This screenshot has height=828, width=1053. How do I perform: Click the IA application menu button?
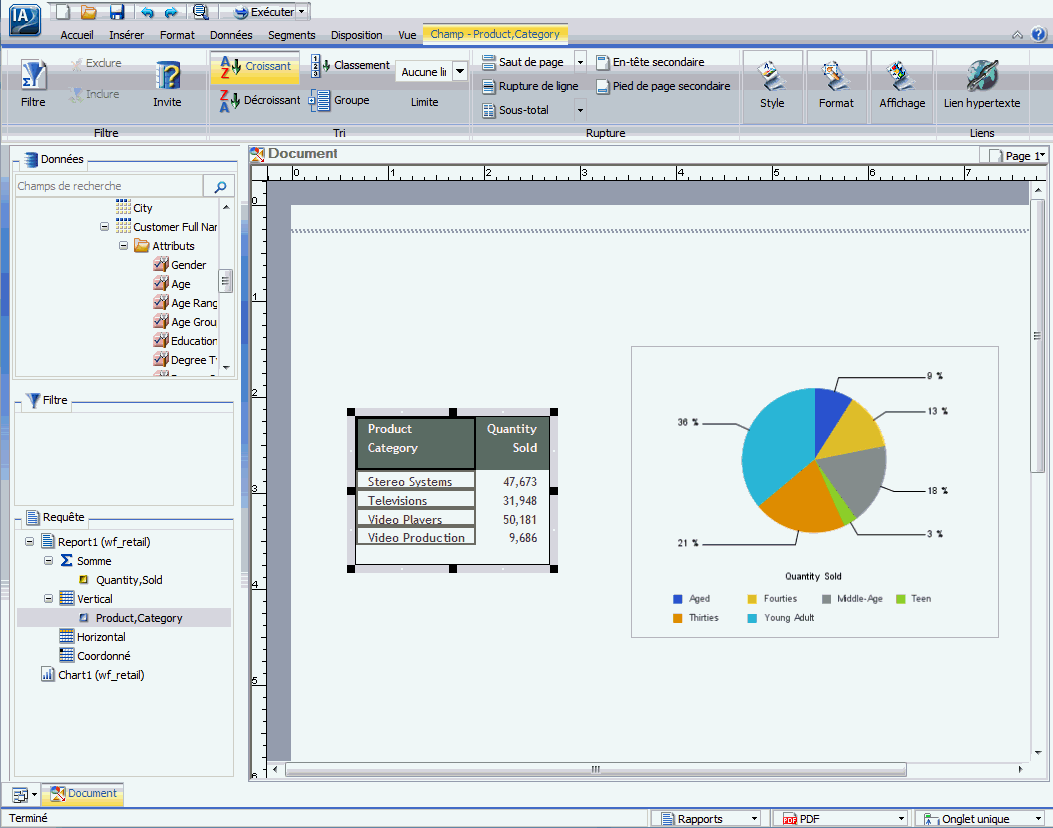coord(25,19)
